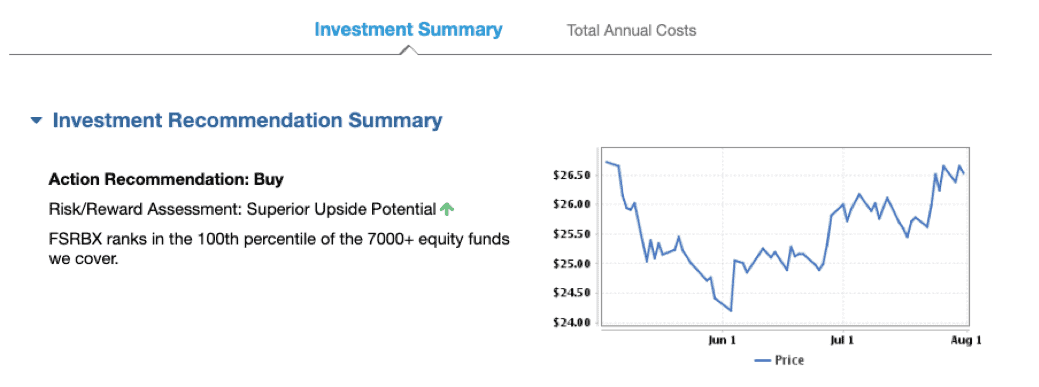Collapse the Investment Recommendation Summary section
The image size is (1039, 387).
tap(36, 121)
